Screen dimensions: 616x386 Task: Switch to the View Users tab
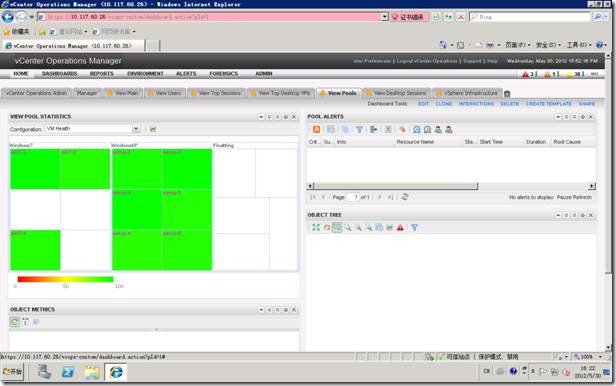point(165,93)
